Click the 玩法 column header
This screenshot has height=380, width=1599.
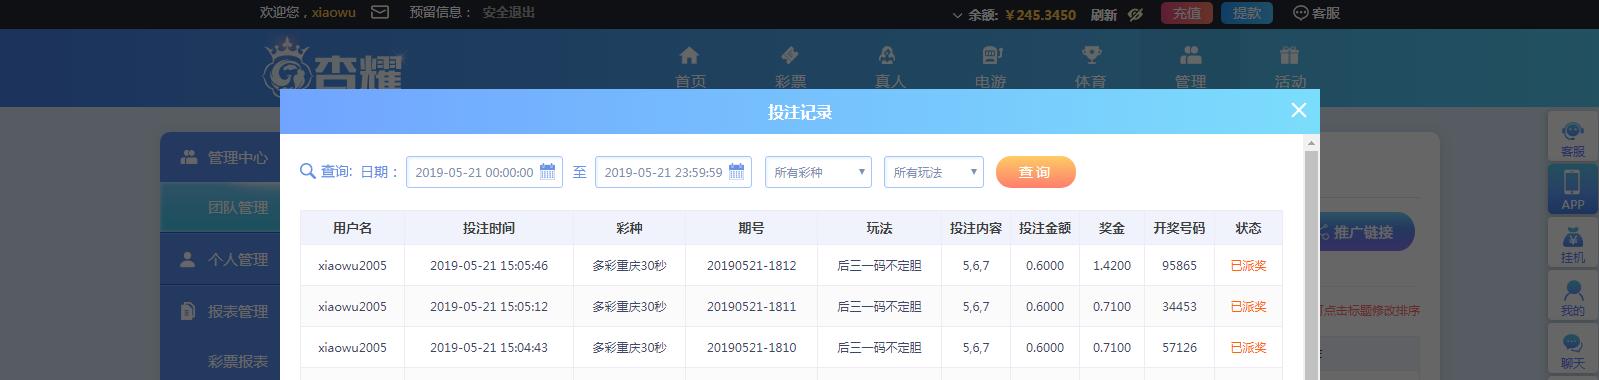pos(879,228)
